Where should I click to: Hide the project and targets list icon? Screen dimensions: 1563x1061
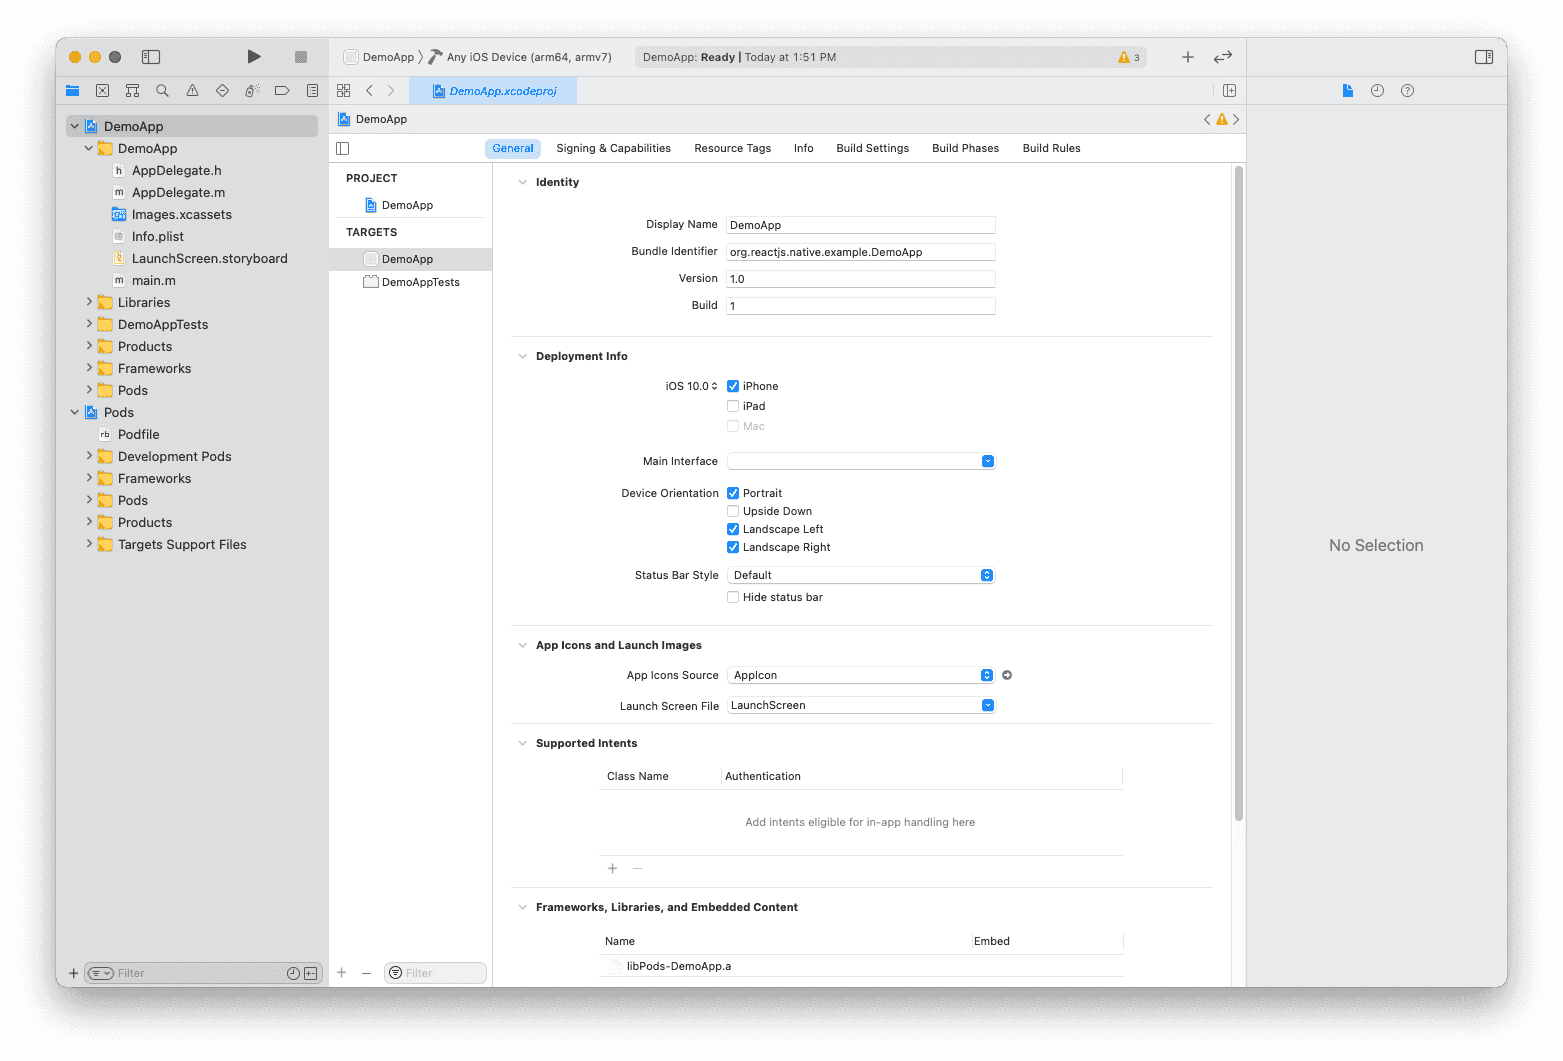coord(343,148)
